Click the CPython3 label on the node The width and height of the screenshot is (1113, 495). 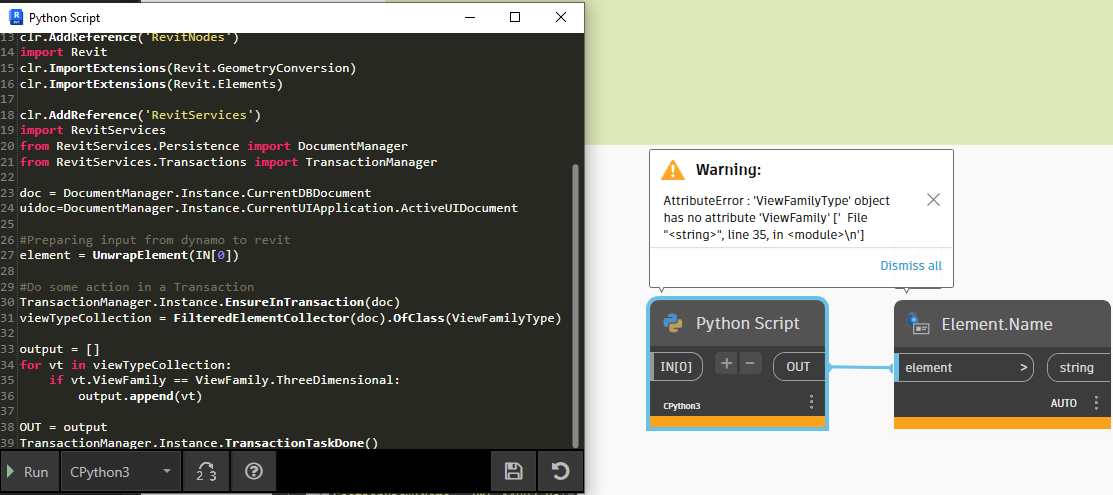click(681, 406)
